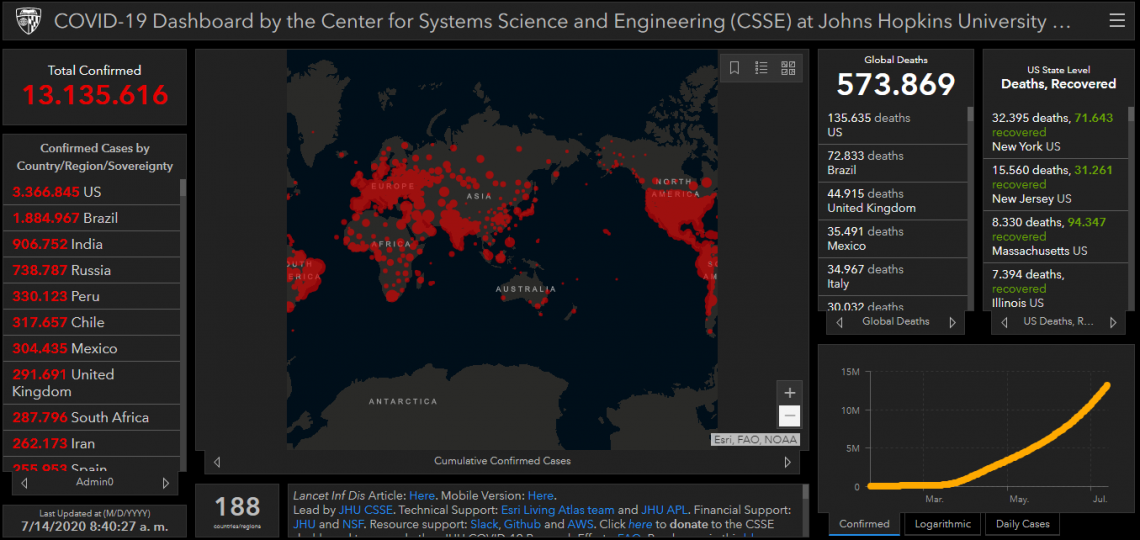
Task: Select South Africa in confirmed cases list
Action: pyautogui.click(x=92, y=418)
